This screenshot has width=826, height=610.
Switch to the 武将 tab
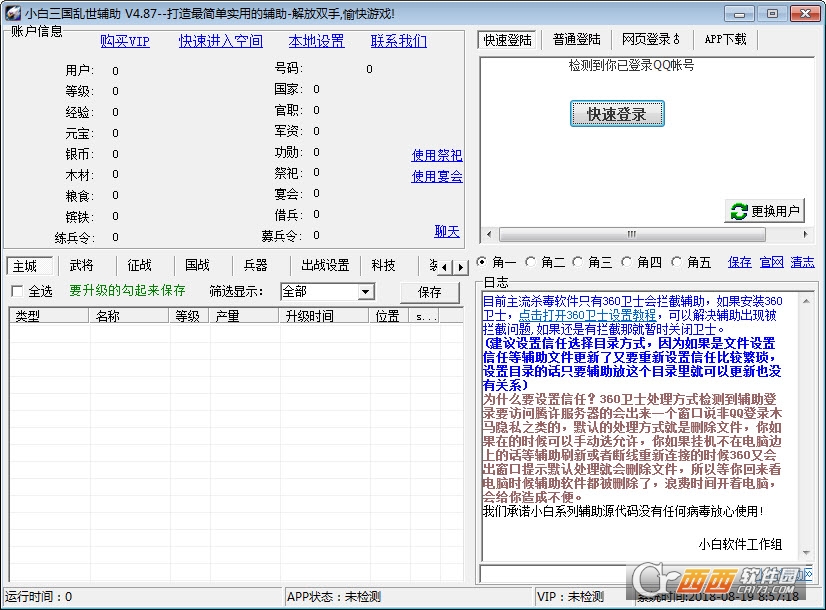(x=82, y=265)
